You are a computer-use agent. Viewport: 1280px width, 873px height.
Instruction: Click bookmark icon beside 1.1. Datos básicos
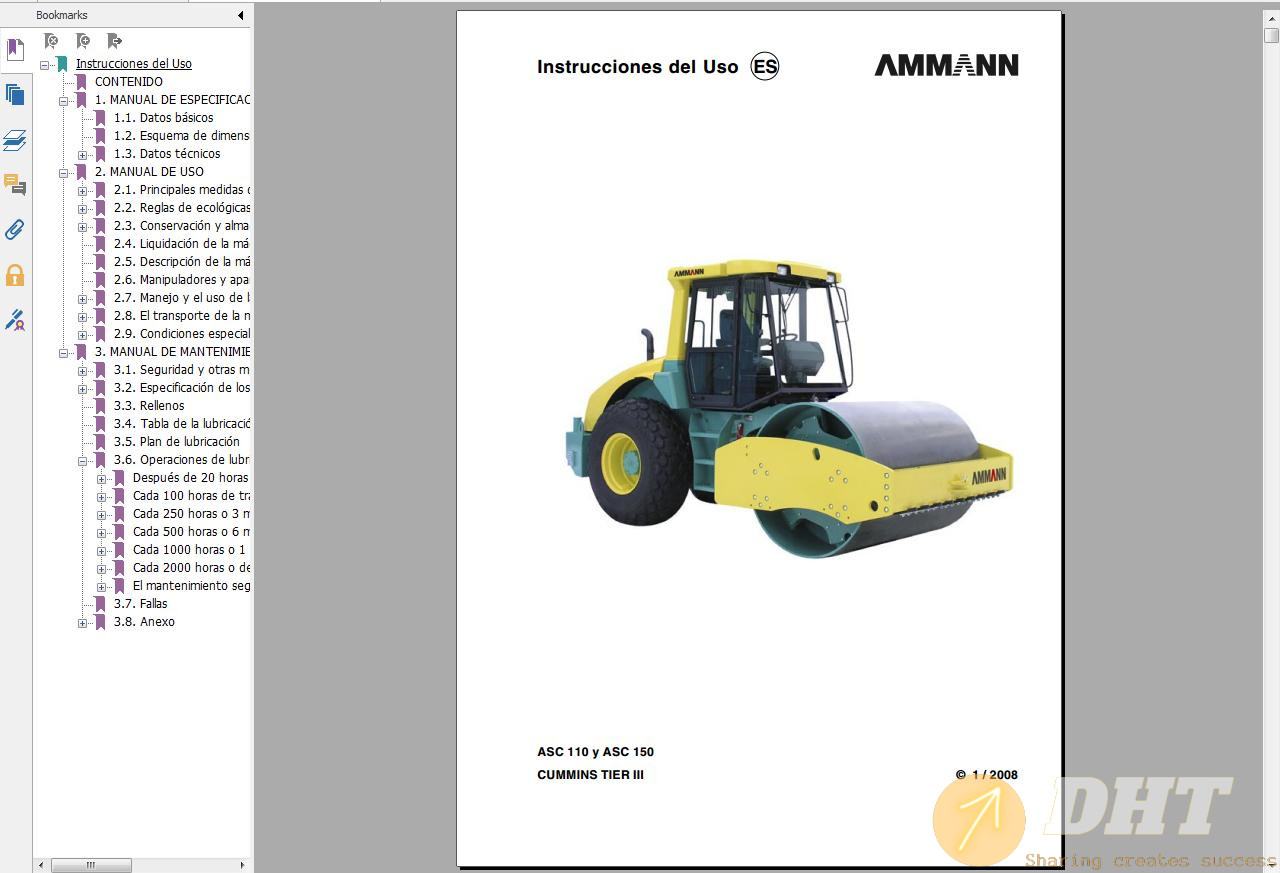point(100,118)
